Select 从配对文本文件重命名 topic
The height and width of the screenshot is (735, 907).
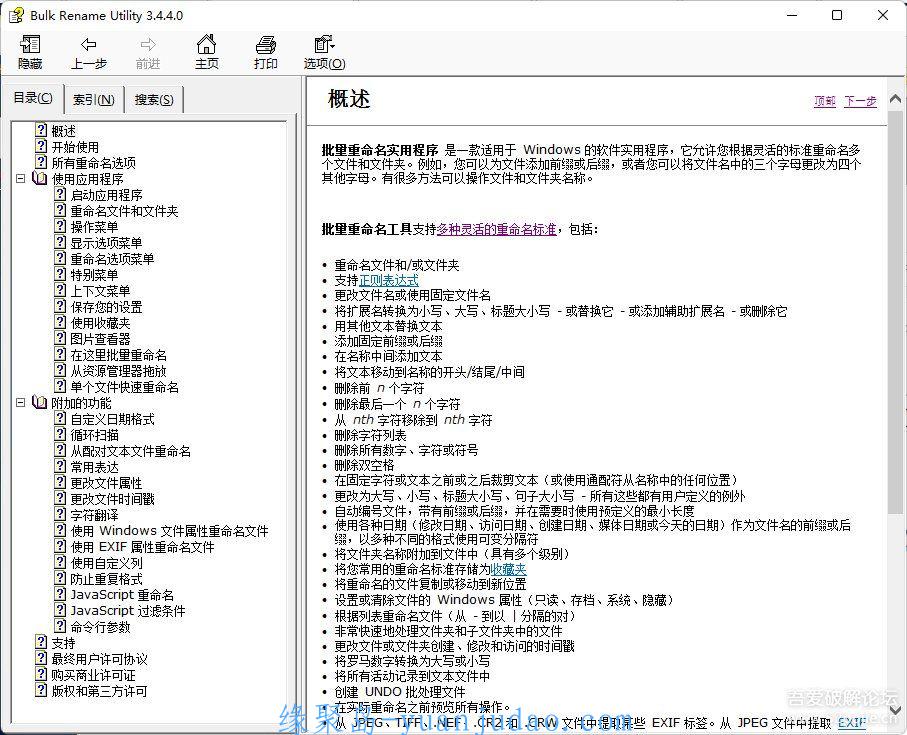(x=131, y=451)
